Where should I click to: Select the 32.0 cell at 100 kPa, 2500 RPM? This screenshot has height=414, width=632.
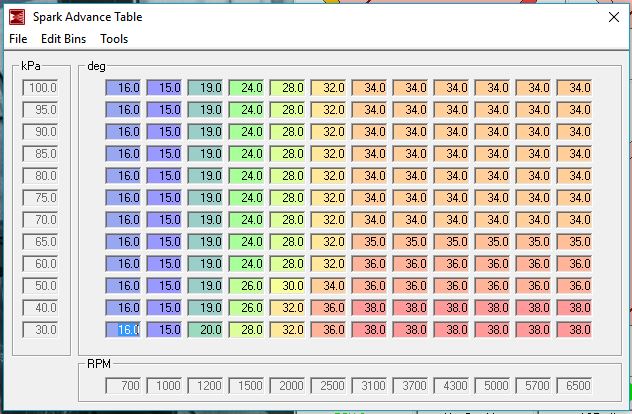click(x=328, y=87)
